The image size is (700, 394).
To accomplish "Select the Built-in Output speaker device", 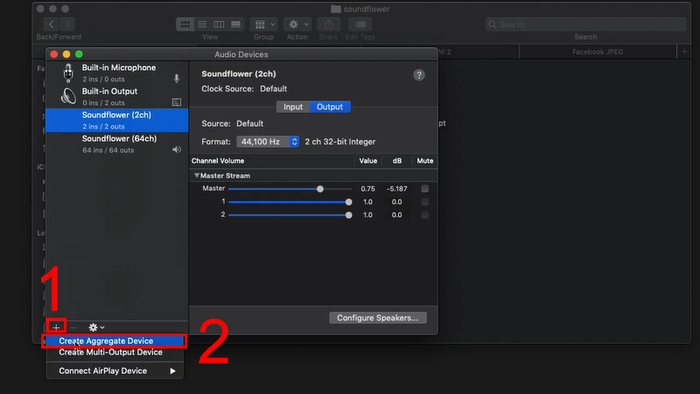I will [x=117, y=97].
